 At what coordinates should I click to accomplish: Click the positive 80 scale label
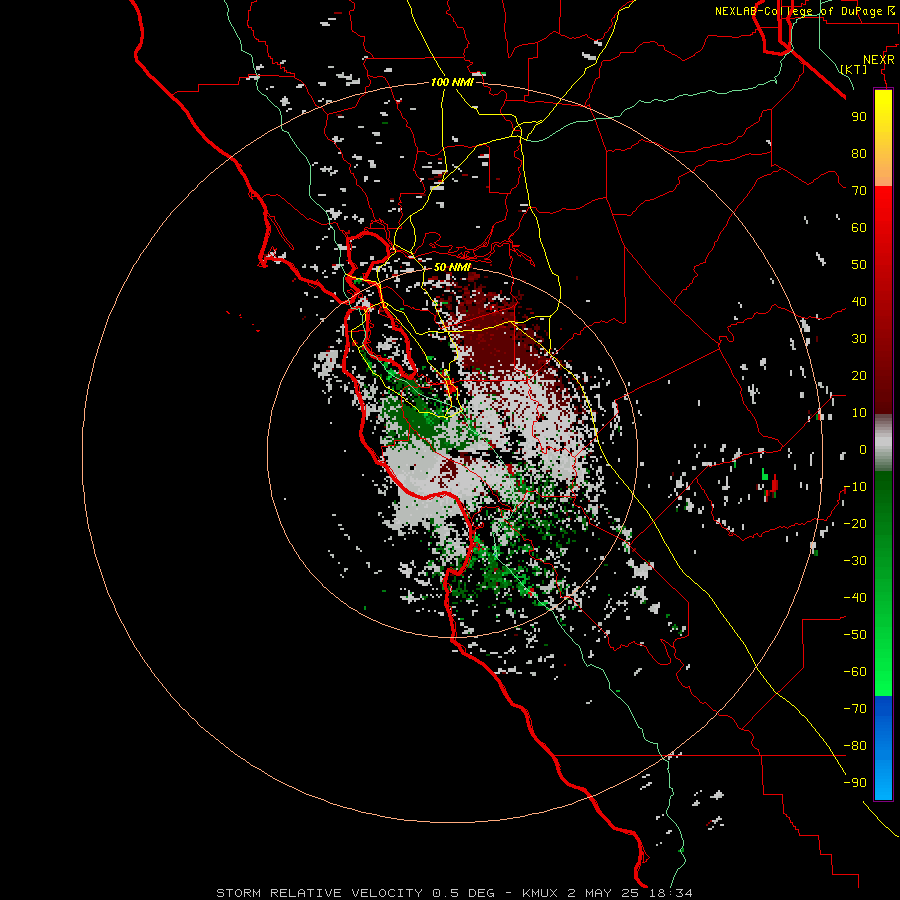pyautogui.click(x=859, y=154)
